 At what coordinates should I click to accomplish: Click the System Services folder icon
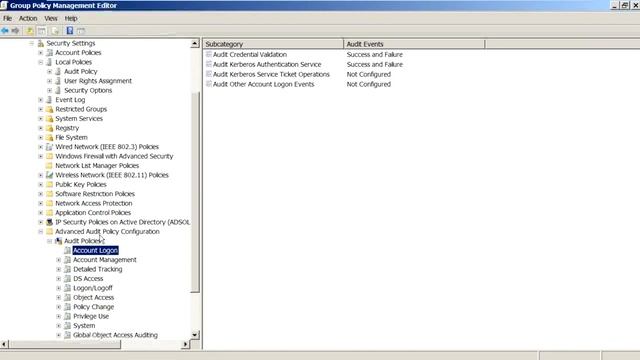coord(49,119)
